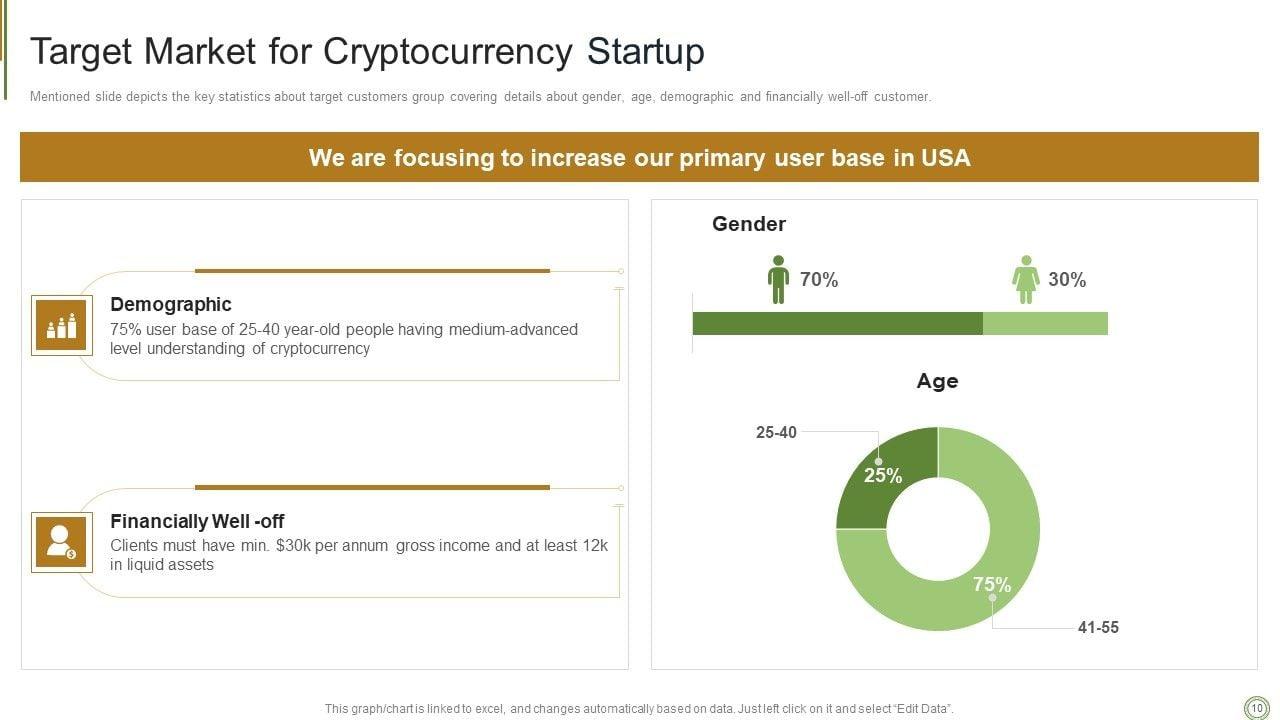Click the Financially Well-off heading
Viewport: 1280px width, 720px height.
[197, 521]
